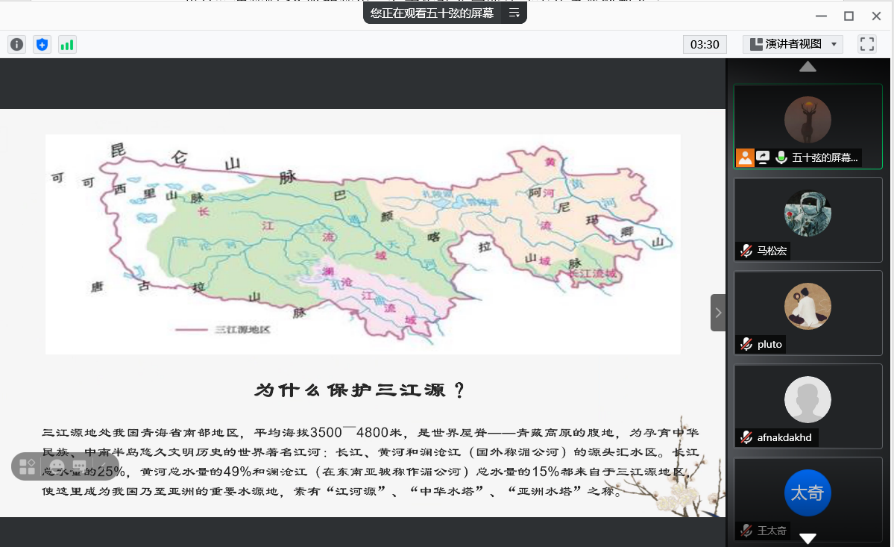Screen dimensions: 894x547
Task: Click the green microphone icon on 五十弦 tile
Action: coord(780,157)
